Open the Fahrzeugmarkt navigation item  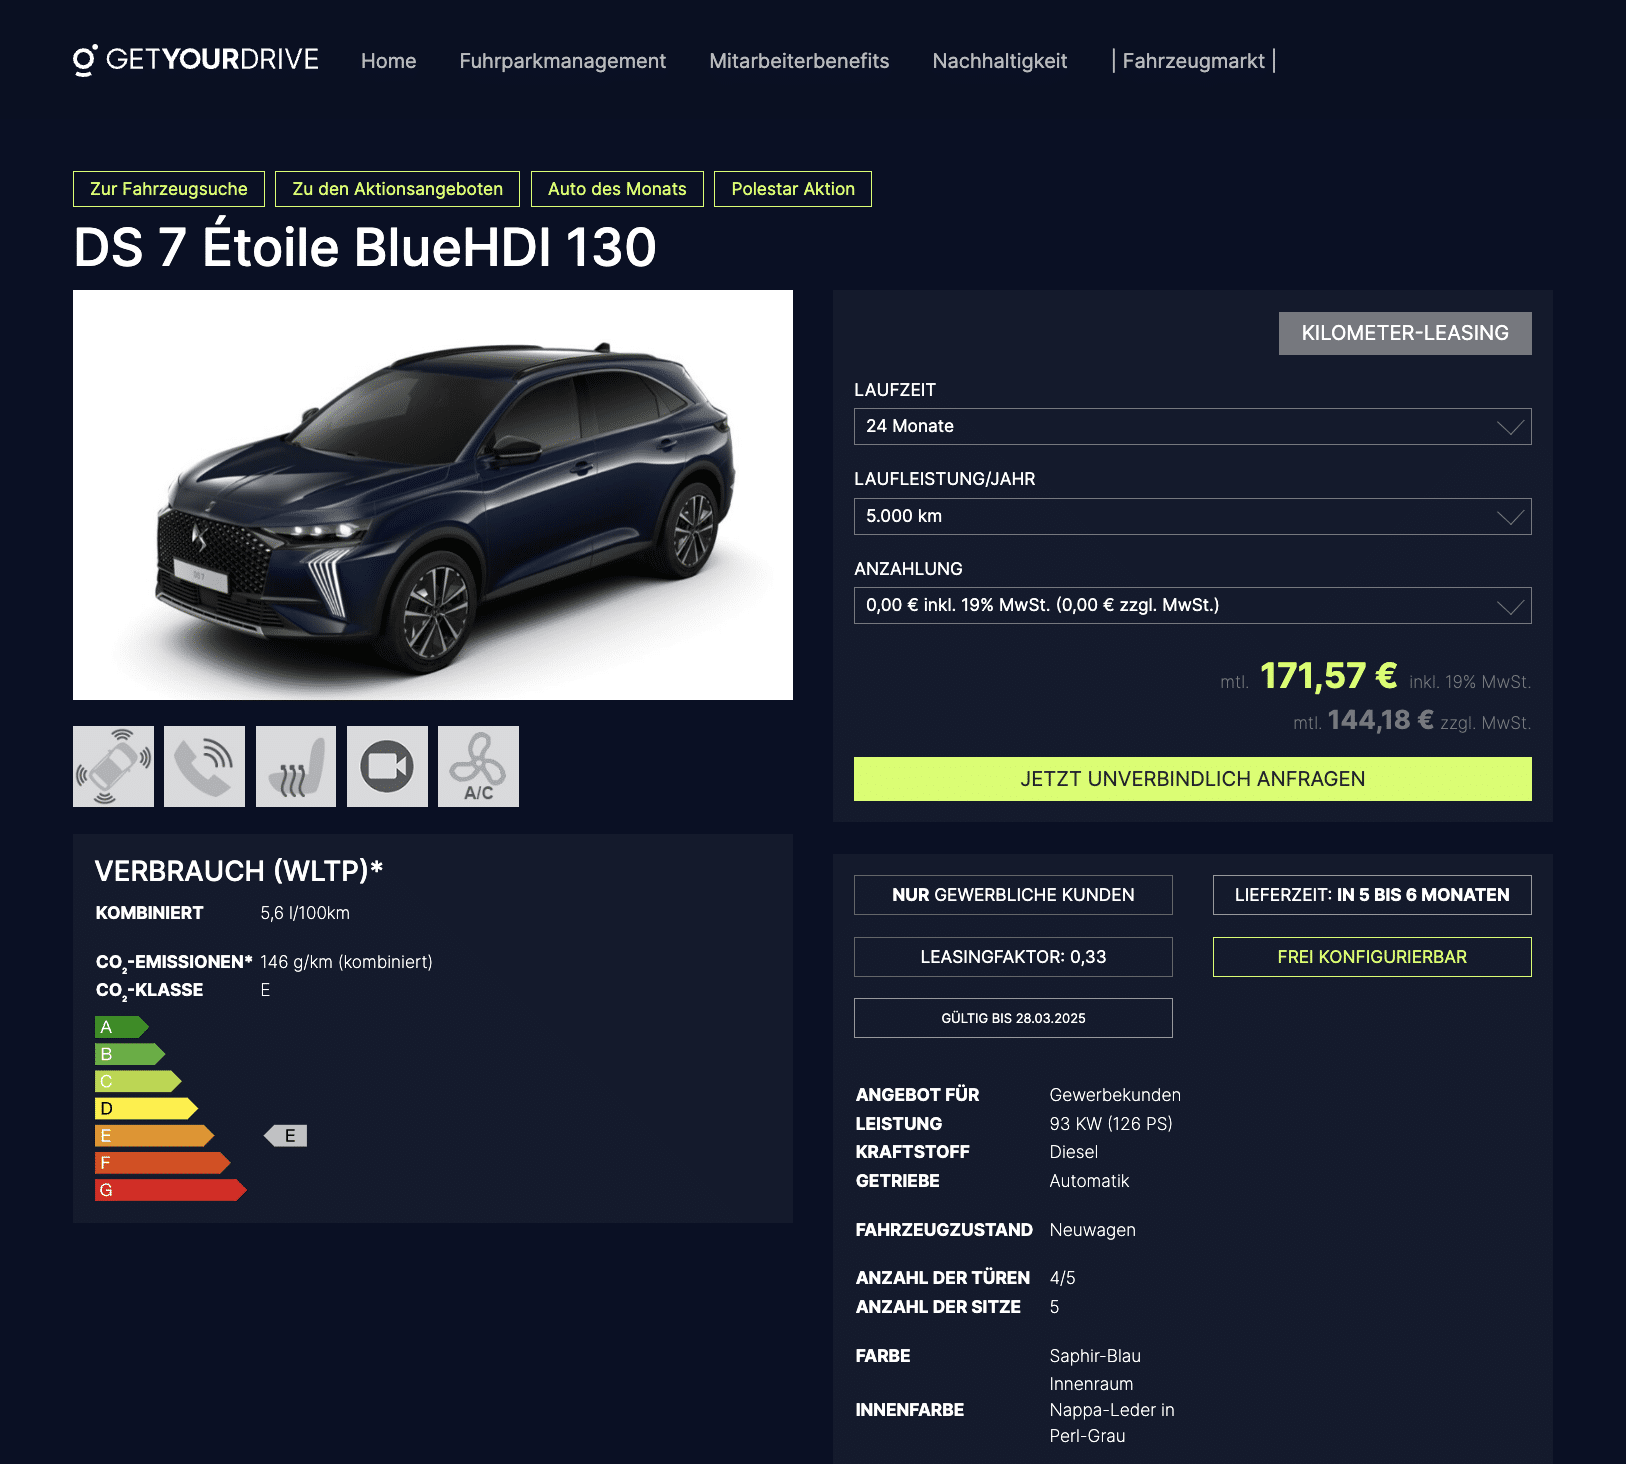point(1193,61)
